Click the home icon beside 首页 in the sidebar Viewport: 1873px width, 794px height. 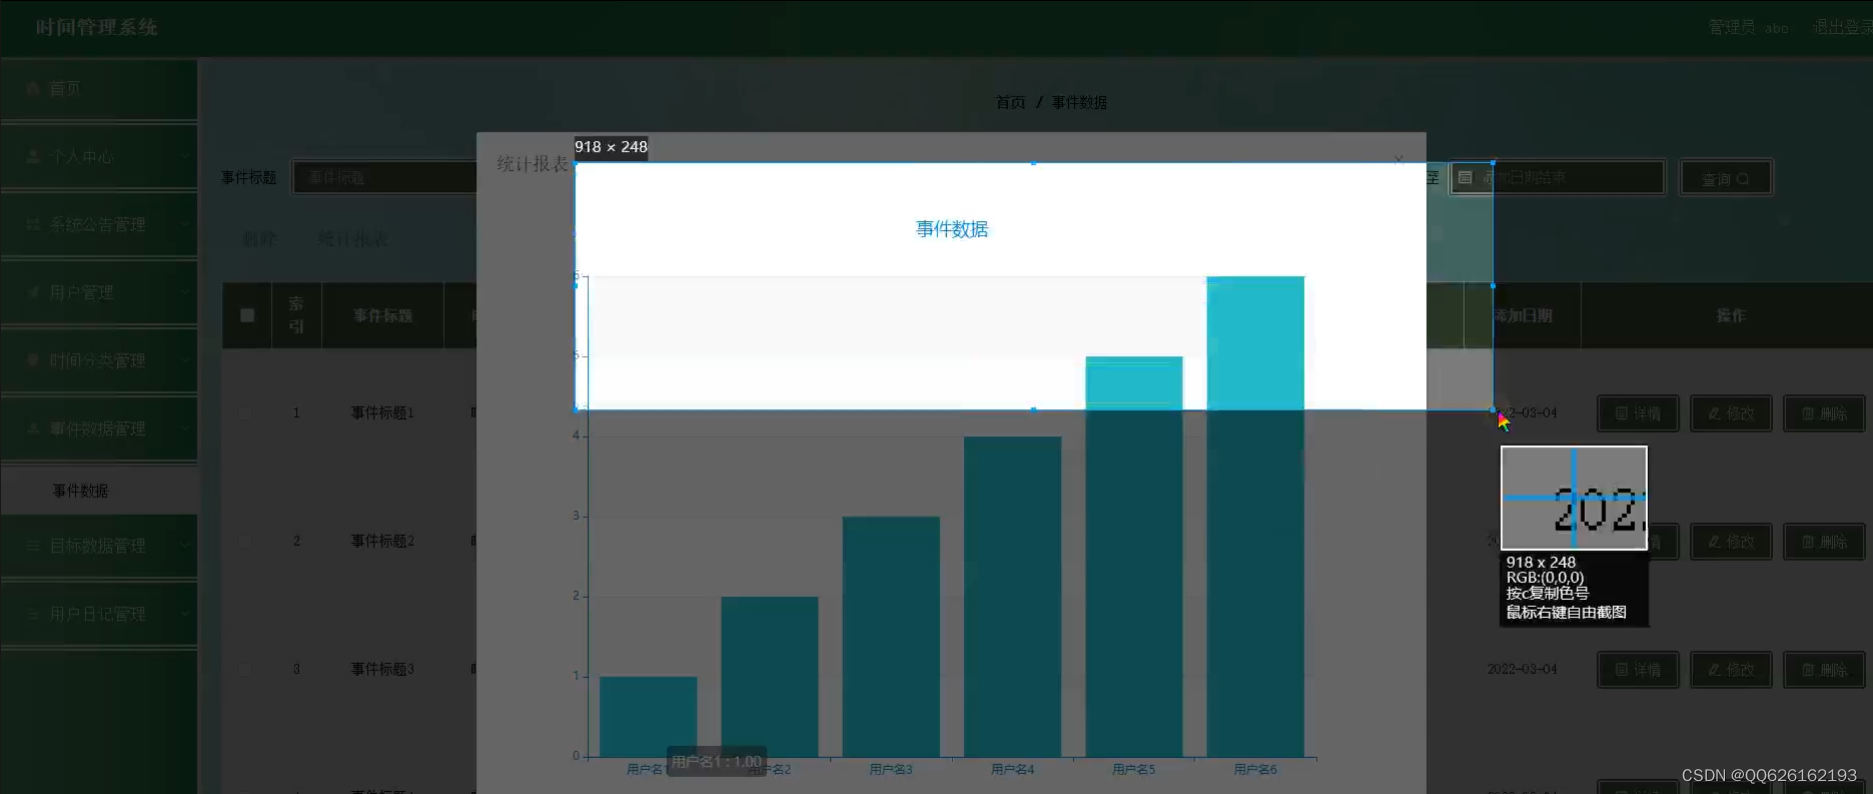[33, 88]
